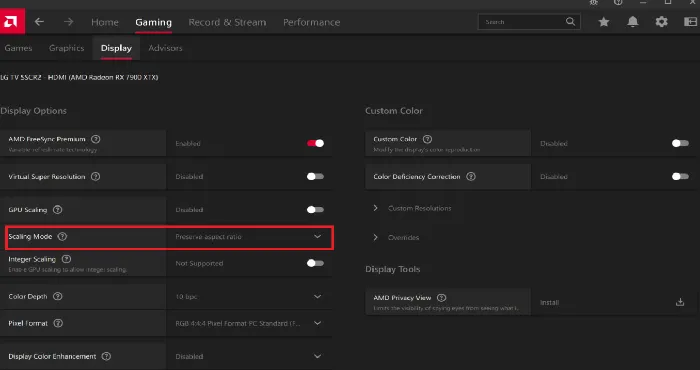The height and width of the screenshot is (370, 700).
Task: Toggle the sidebar panel icon
Action: click(690, 22)
